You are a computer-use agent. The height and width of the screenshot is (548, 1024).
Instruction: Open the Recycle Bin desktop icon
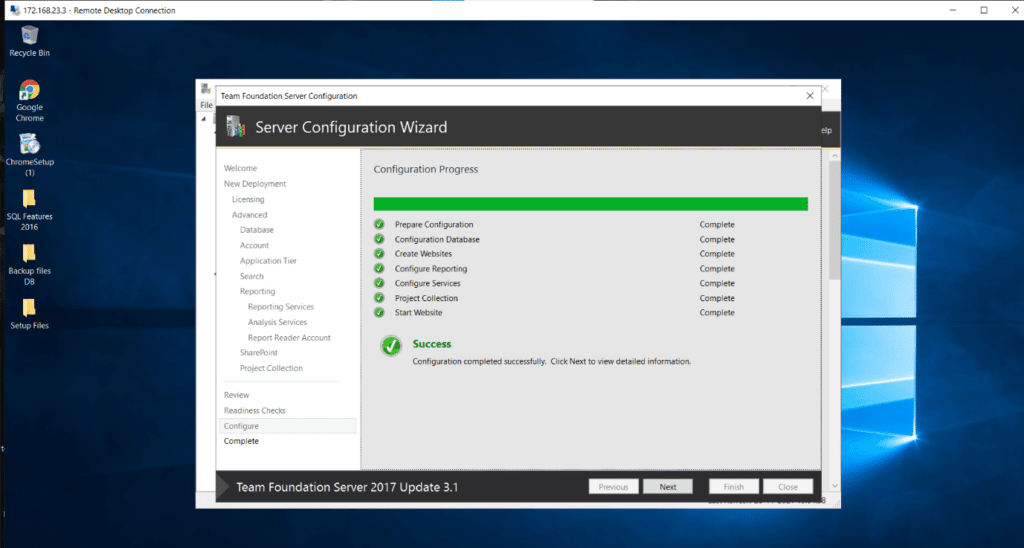coord(29,40)
